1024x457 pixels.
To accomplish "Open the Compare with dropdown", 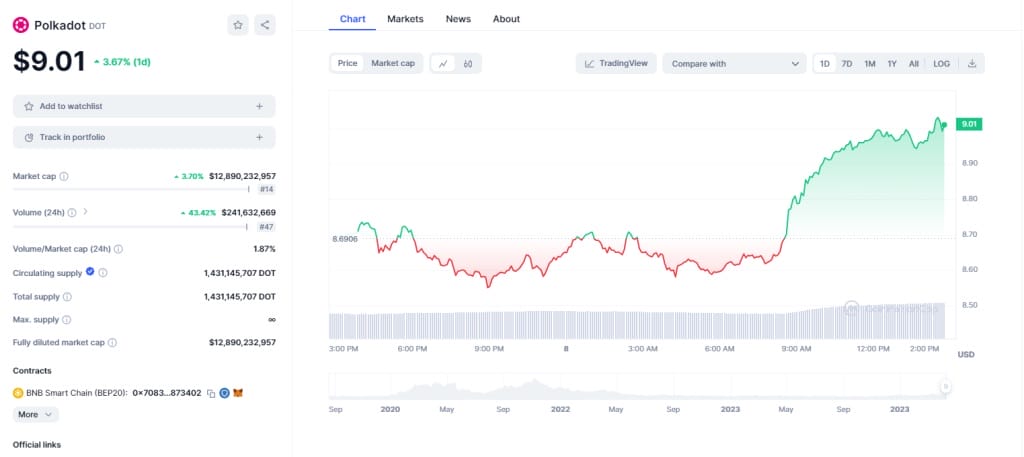I will pos(734,64).
